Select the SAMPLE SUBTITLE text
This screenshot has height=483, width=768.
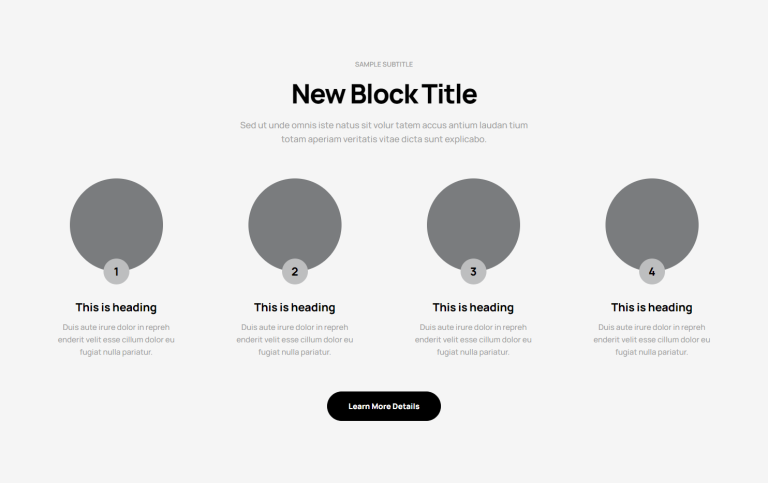(x=384, y=64)
